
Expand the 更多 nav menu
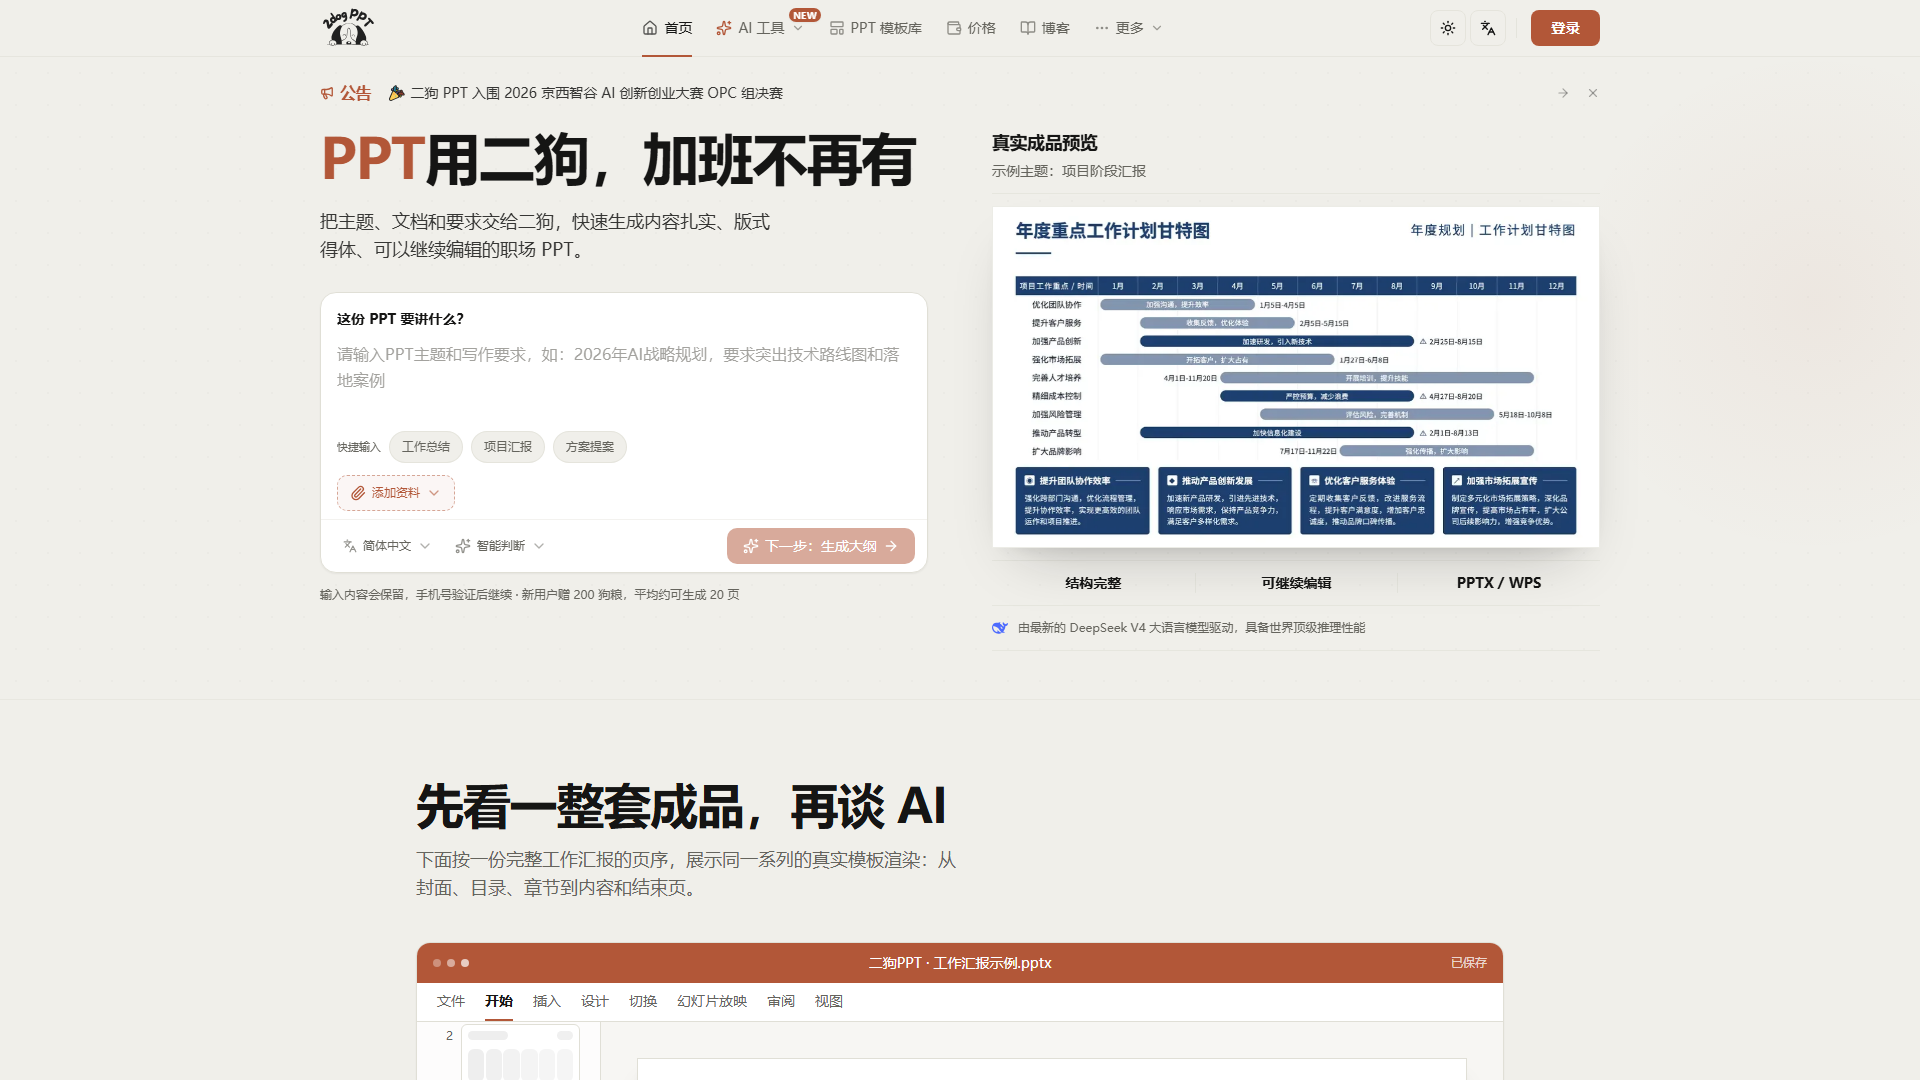(1128, 28)
